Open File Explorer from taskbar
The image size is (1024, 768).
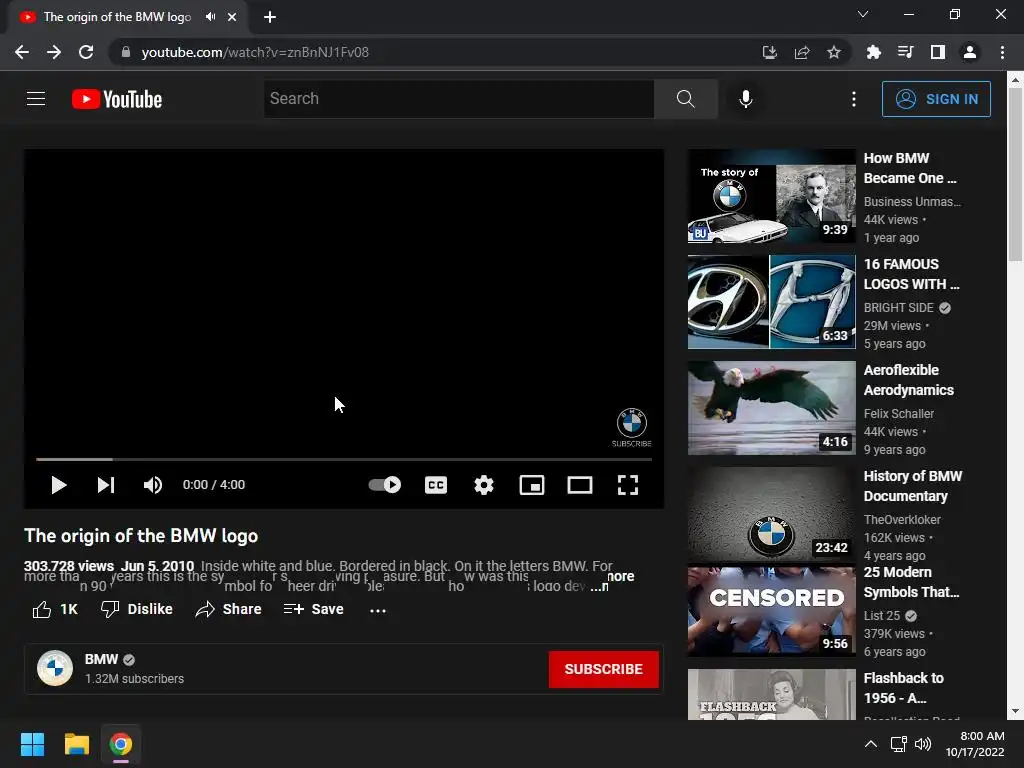click(x=76, y=744)
